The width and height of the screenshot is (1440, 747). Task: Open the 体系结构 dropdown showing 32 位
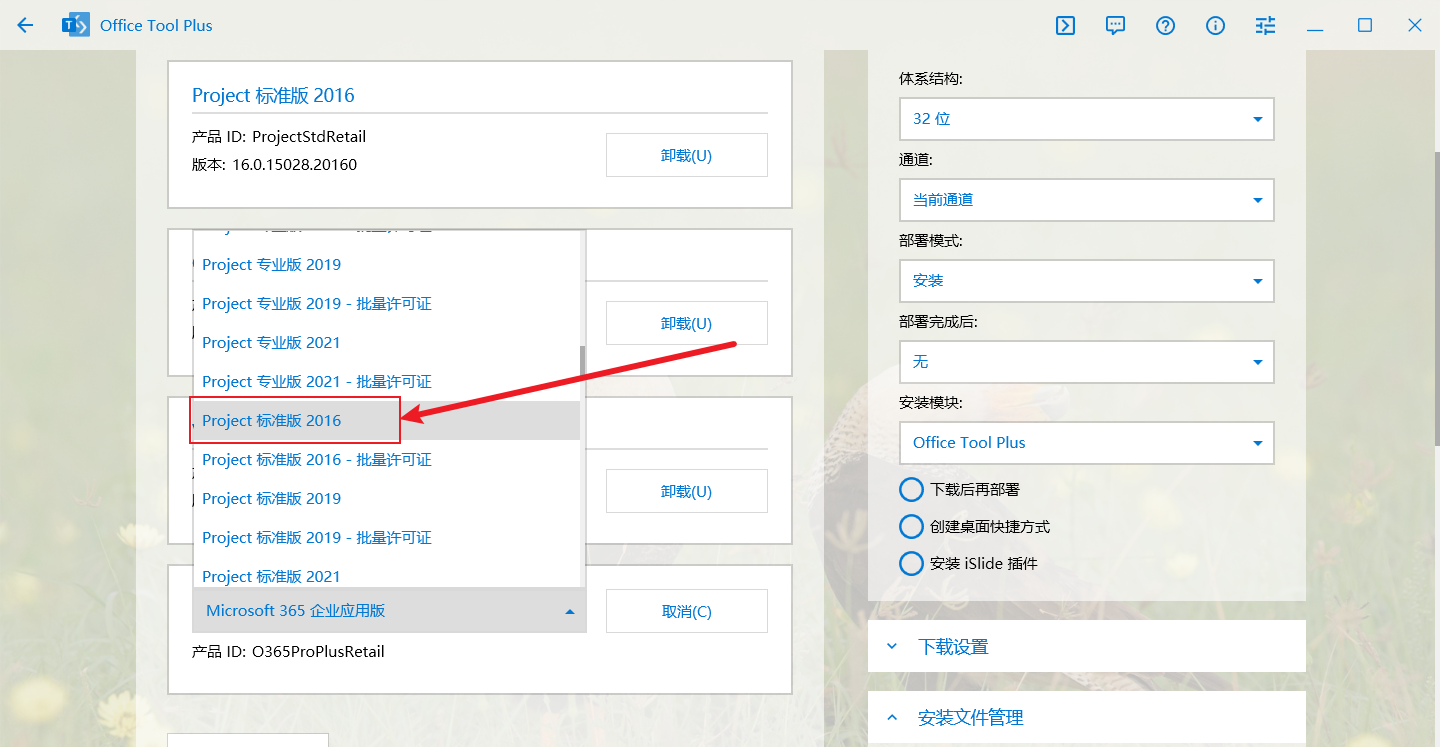(1086, 118)
